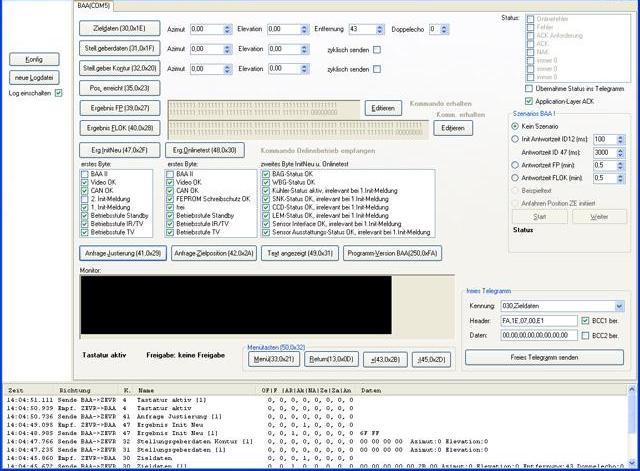Click the log scrollbar up arrow
The image size is (640, 471).
point(631,389)
